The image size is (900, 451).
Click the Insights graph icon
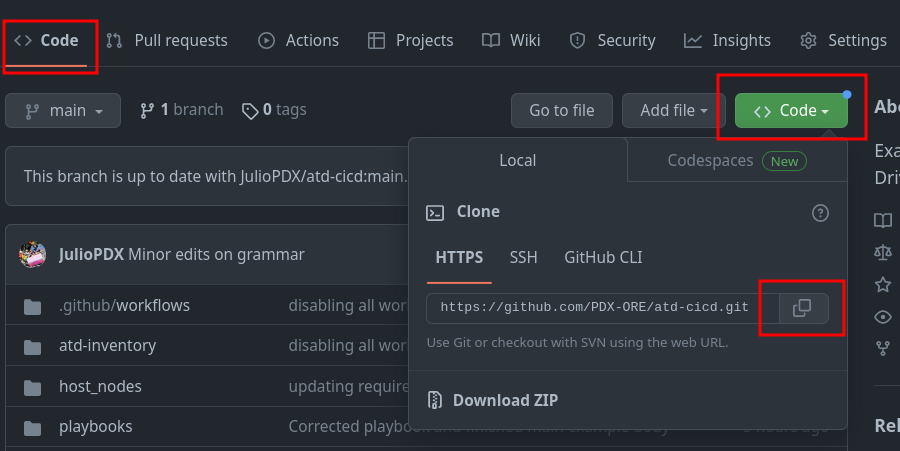click(x=693, y=40)
